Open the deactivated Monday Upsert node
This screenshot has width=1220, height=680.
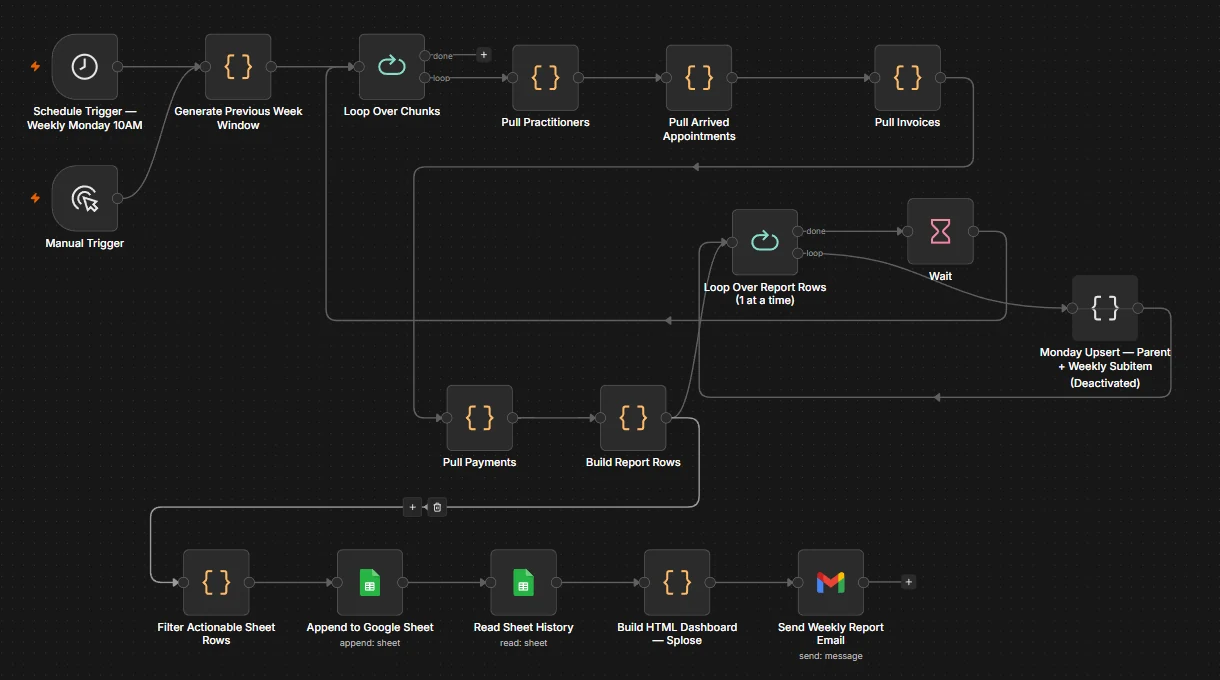1105,309
